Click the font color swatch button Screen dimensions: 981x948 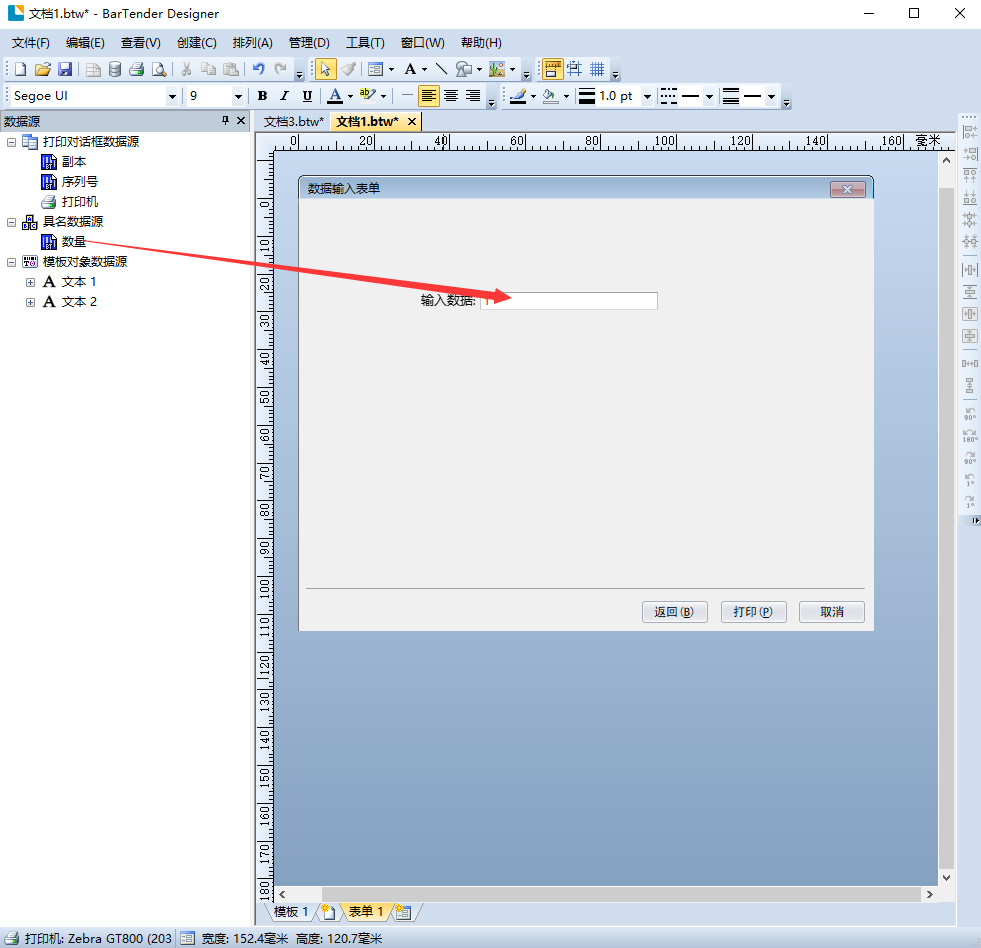pos(335,96)
